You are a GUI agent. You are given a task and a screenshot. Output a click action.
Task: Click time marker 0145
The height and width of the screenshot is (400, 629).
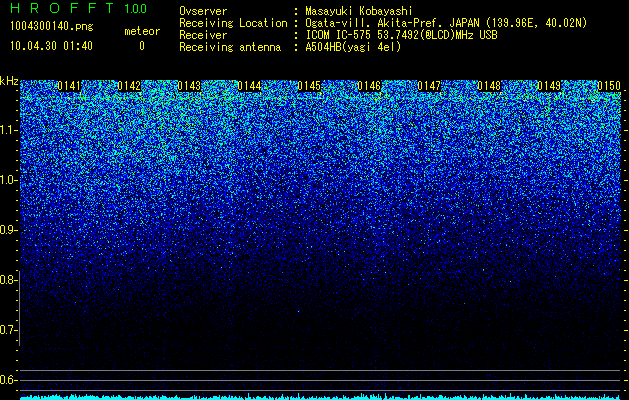point(309,86)
